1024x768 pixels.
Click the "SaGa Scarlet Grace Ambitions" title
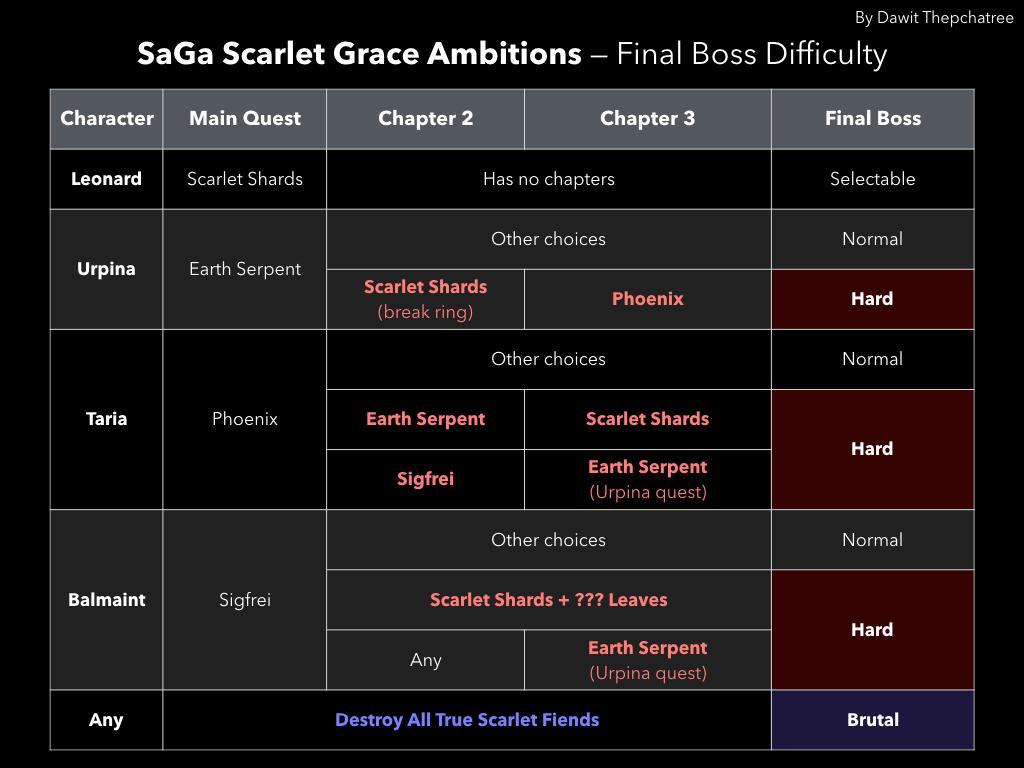point(359,53)
